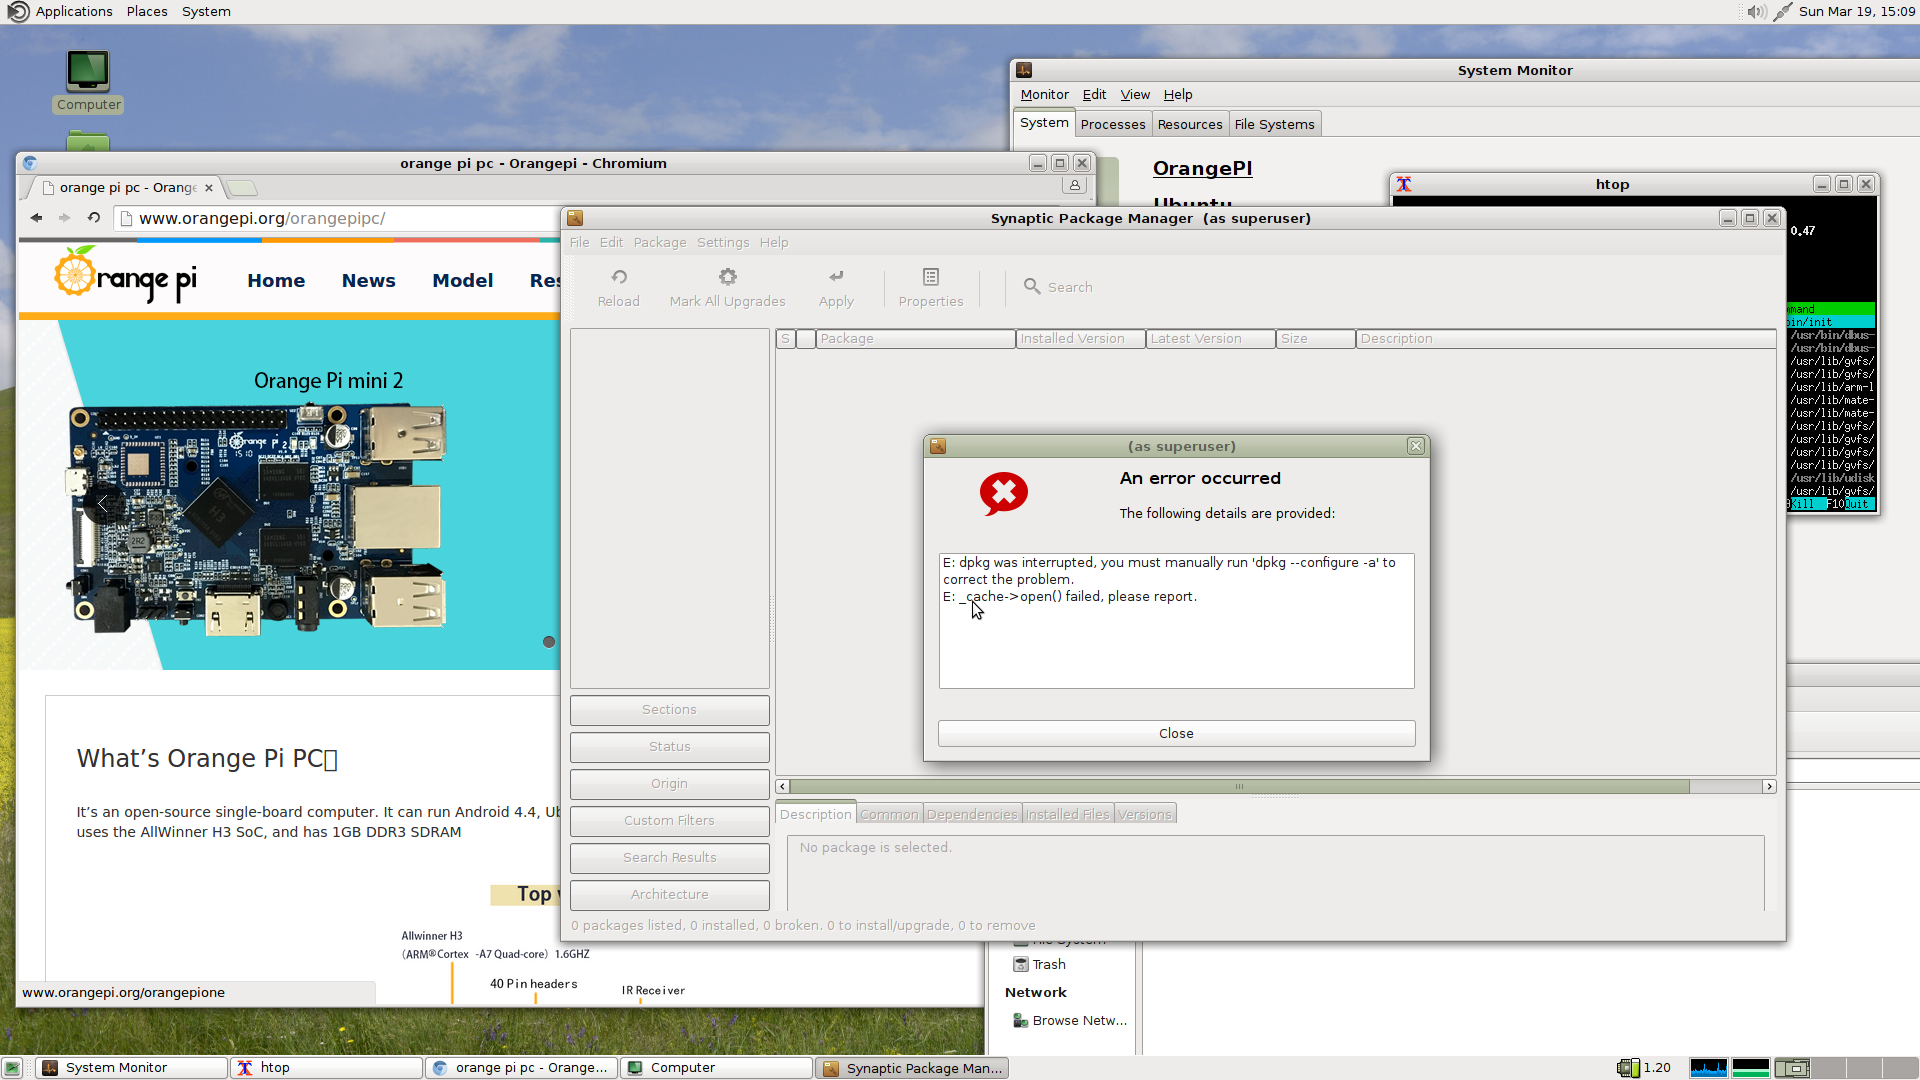Open the Processes tab in System Monitor
Screen dimensions: 1920x1080
point(1113,124)
